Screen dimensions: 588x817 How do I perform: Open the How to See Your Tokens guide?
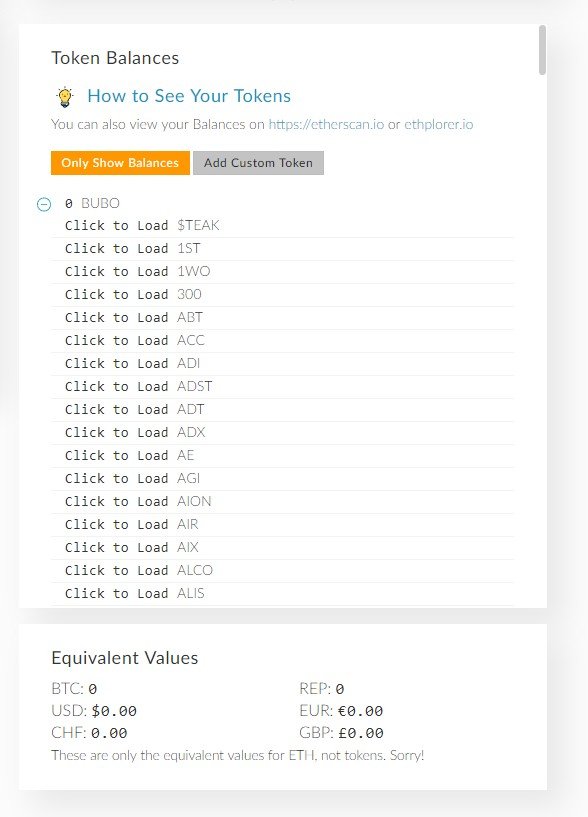coord(189,96)
